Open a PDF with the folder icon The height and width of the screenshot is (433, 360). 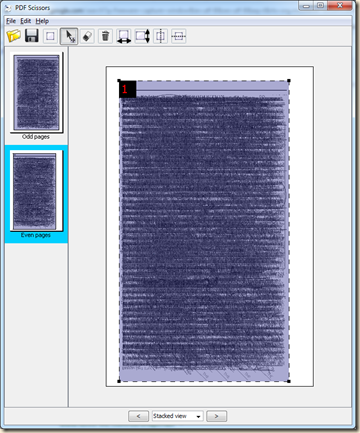(14, 36)
